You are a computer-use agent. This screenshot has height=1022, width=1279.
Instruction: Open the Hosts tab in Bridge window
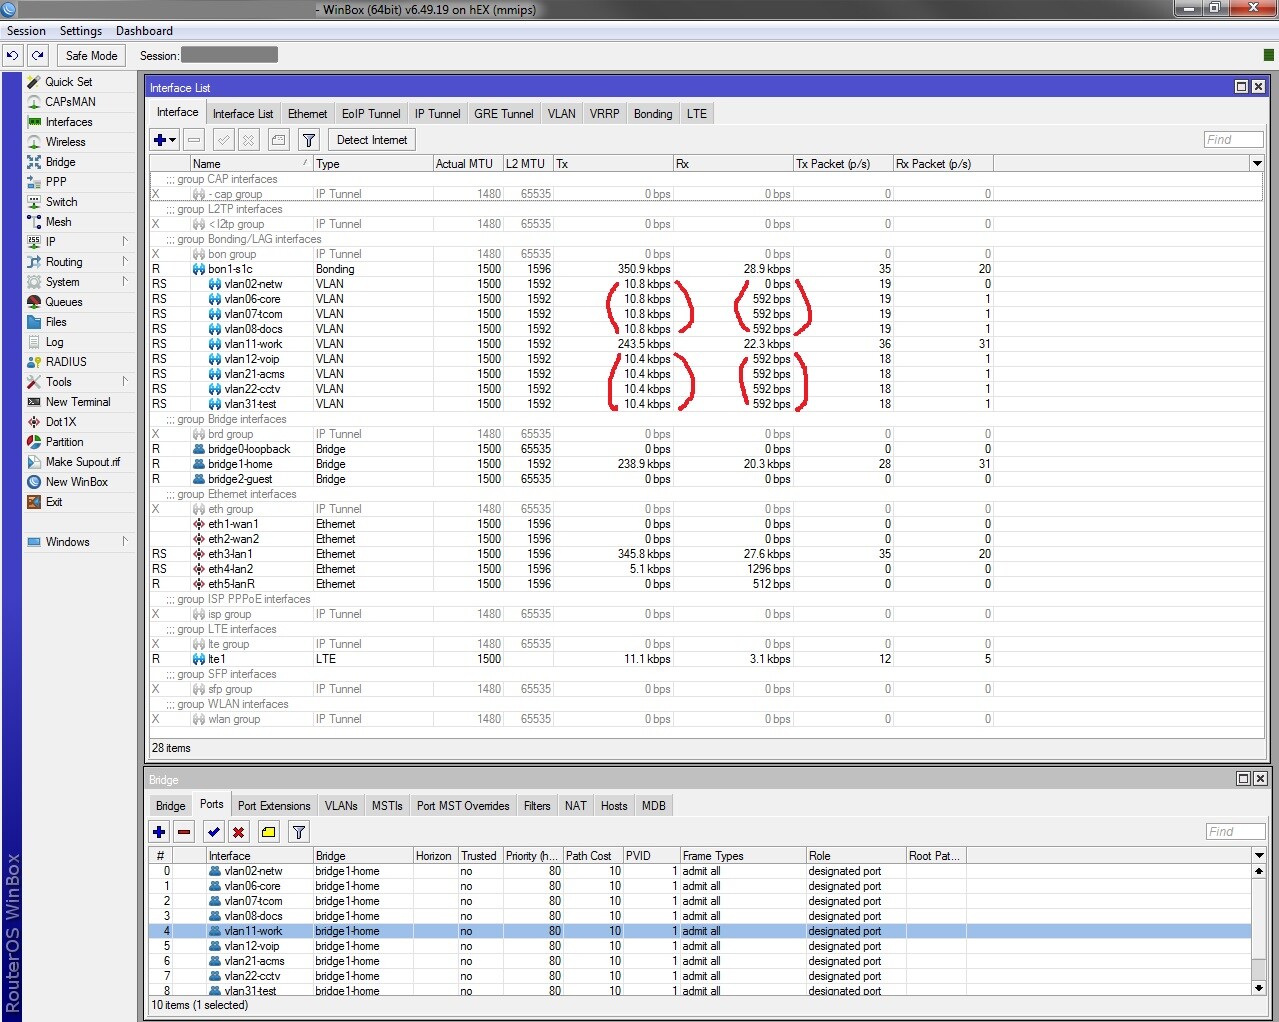point(614,806)
